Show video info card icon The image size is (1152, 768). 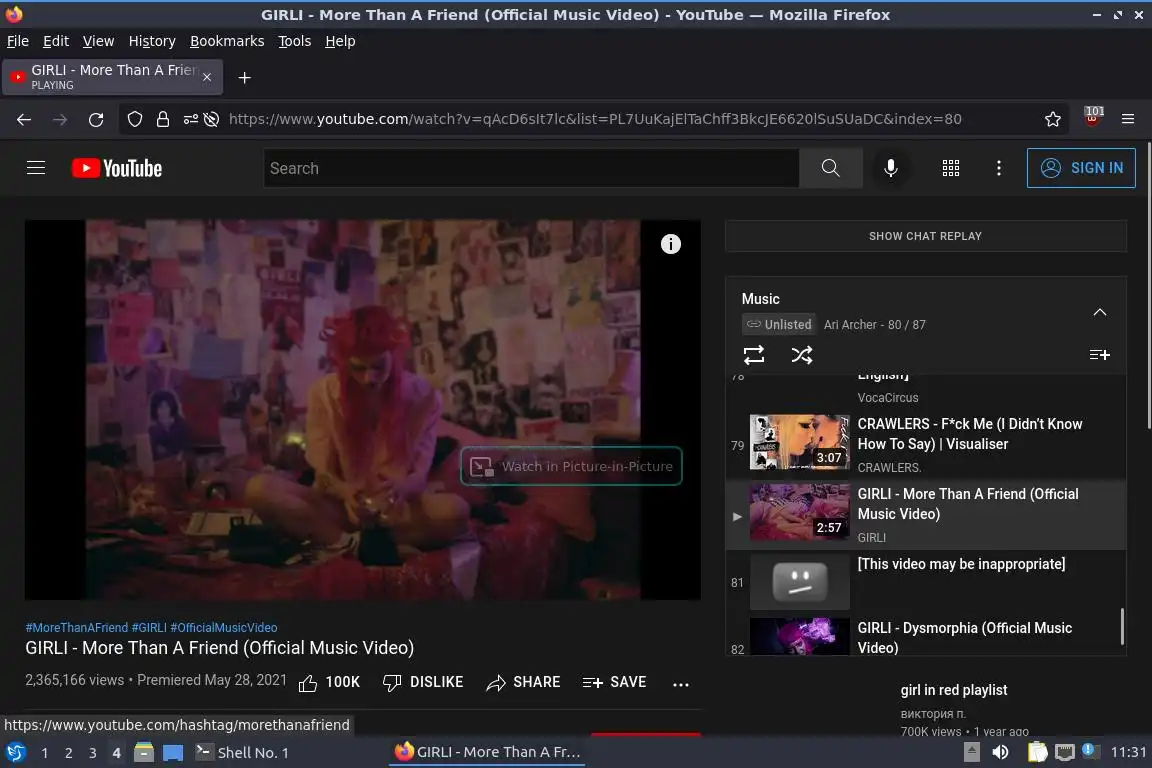[671, 244]
